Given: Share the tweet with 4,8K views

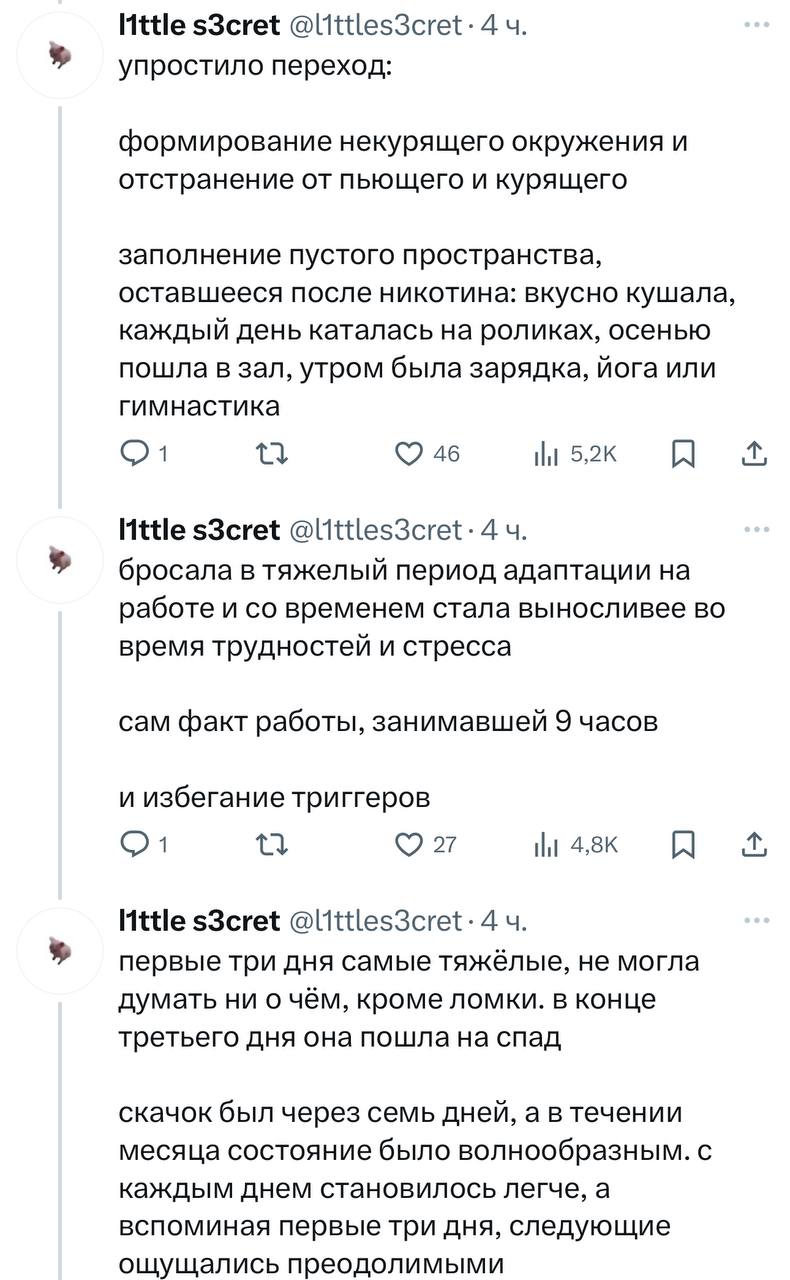Looking at the screenshot, I should pos(755,844).
